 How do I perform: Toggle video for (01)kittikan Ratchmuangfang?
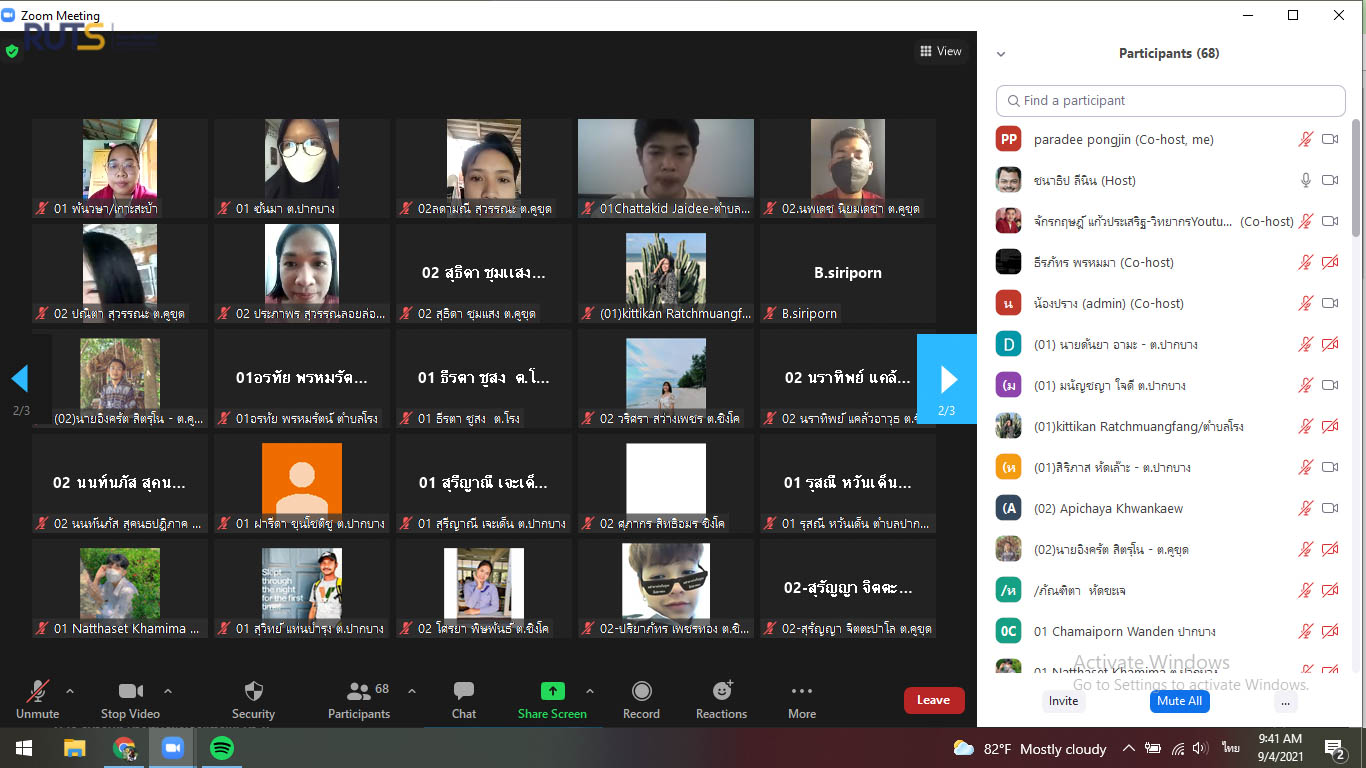pyautogui.click(x=1330, y=426)
